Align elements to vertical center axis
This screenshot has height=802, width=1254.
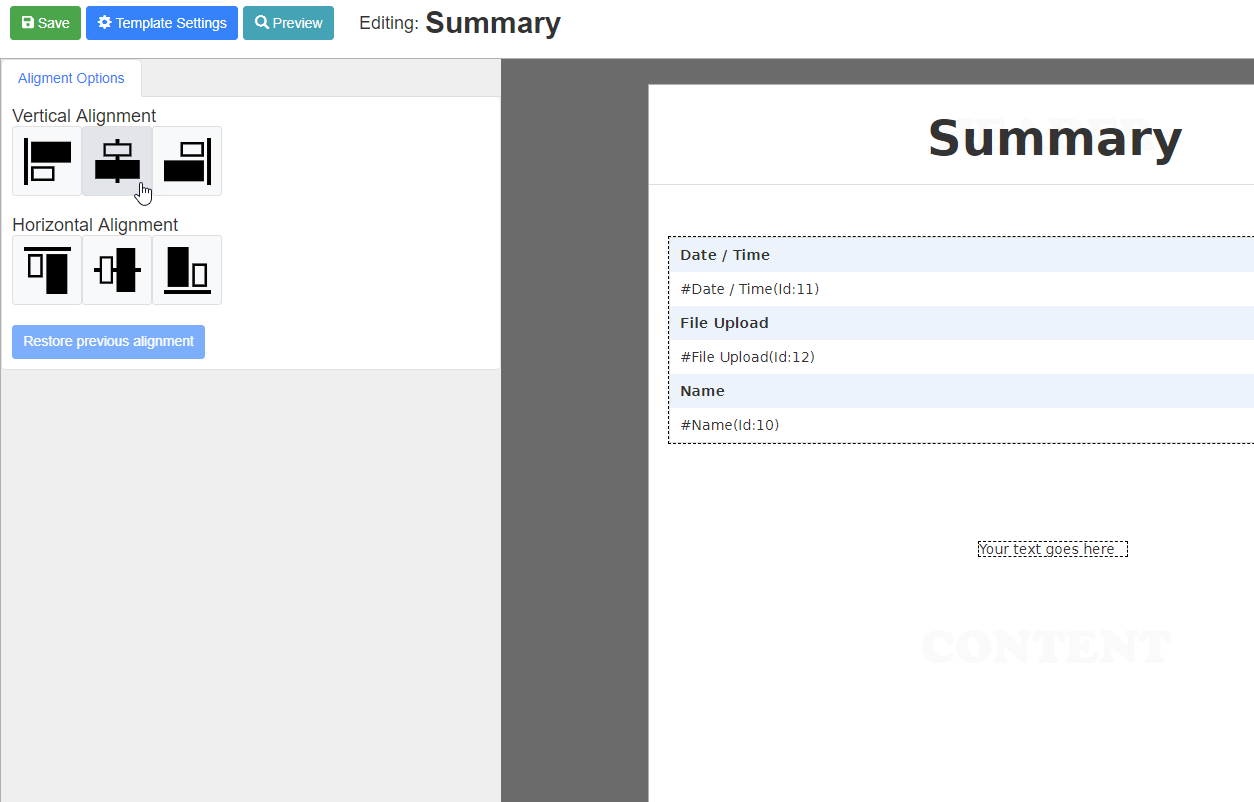point(117,161)
